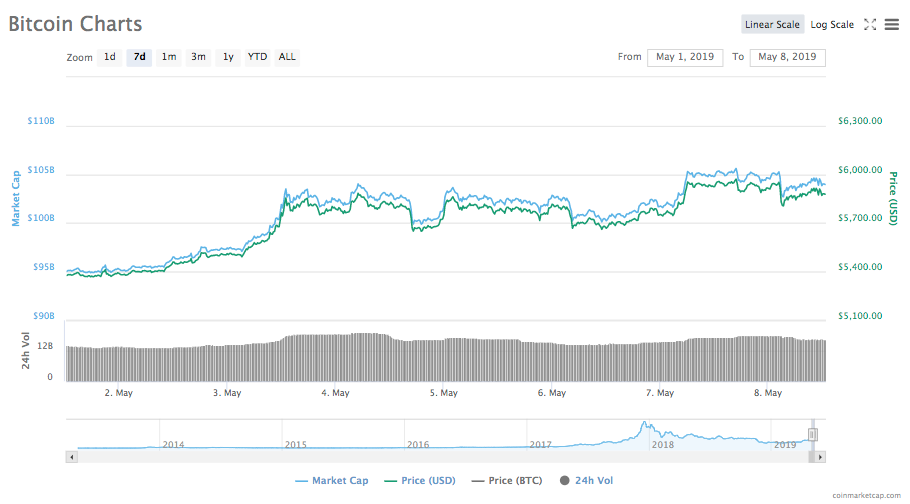Image resolution: width=910 pixels, height=504 pixels.
Task: Click the To date field May 8, 2019
Action: click(787, 57)
